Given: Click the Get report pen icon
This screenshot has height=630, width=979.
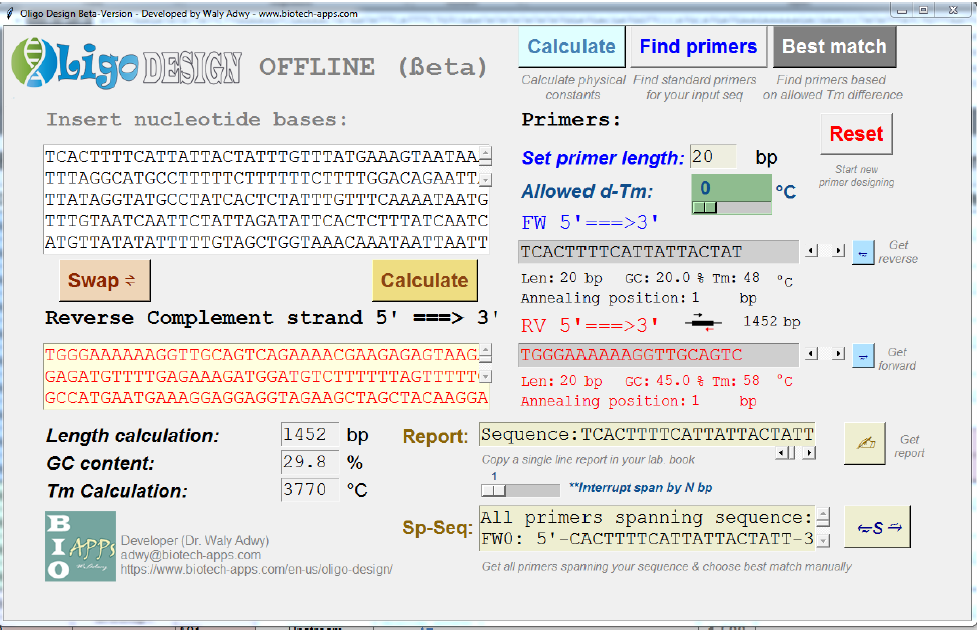Looking at the screenshot, I should tap(865, 443).
